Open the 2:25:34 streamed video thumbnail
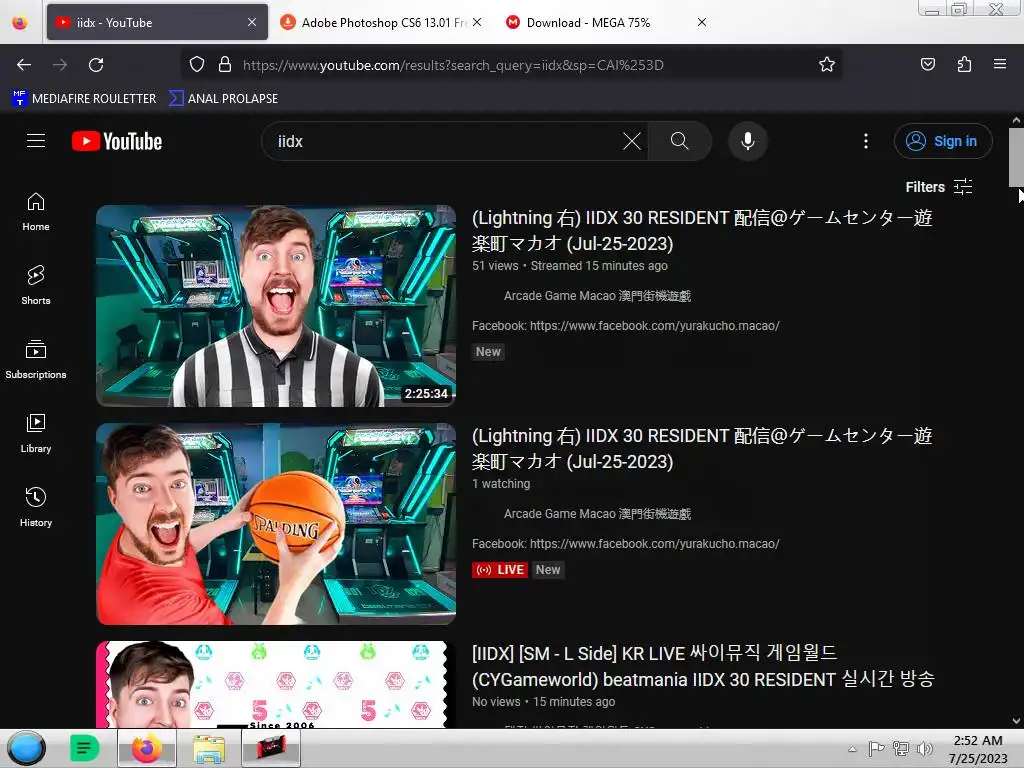This screenshot has height=768, width=1024. point(276,306)
